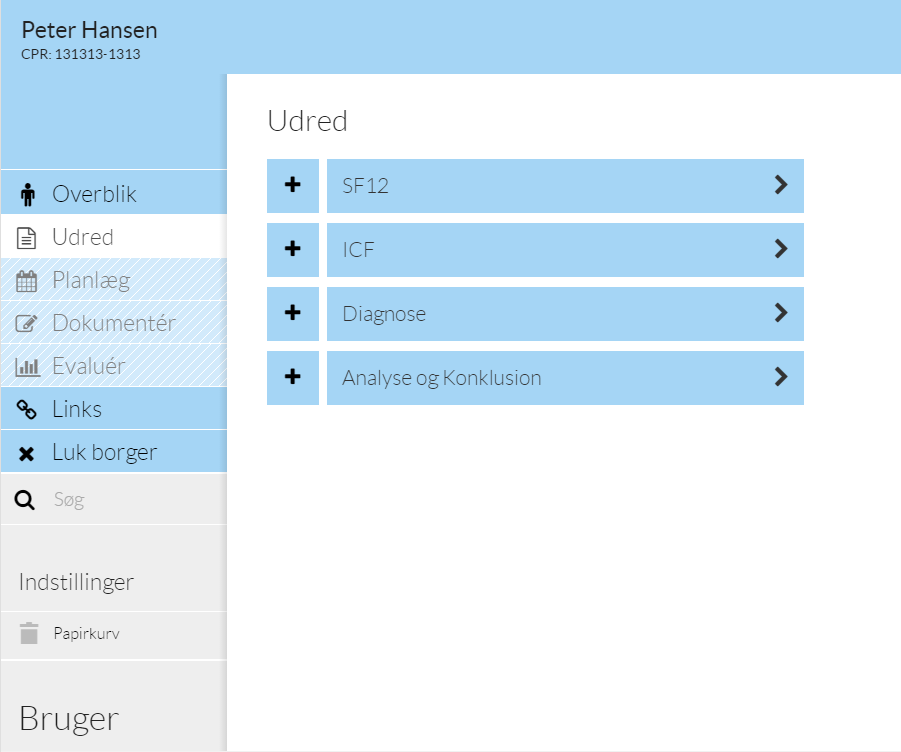Open the Overblik menu item
The image size is (901, 752).
95,194
